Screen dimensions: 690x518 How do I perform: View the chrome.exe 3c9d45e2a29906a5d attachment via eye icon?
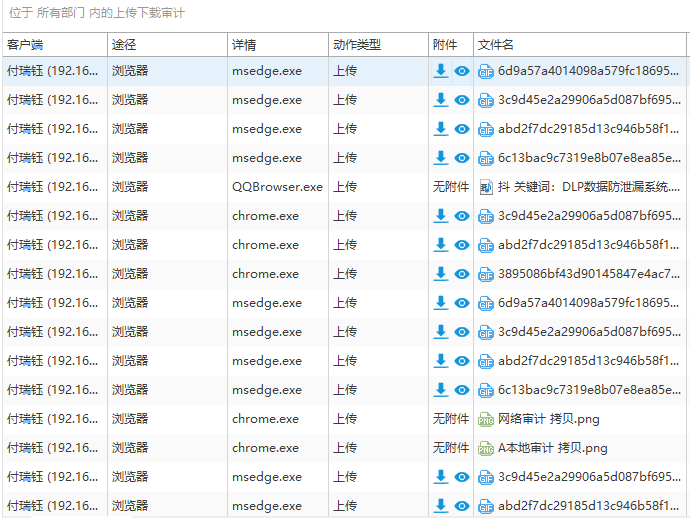462,216
